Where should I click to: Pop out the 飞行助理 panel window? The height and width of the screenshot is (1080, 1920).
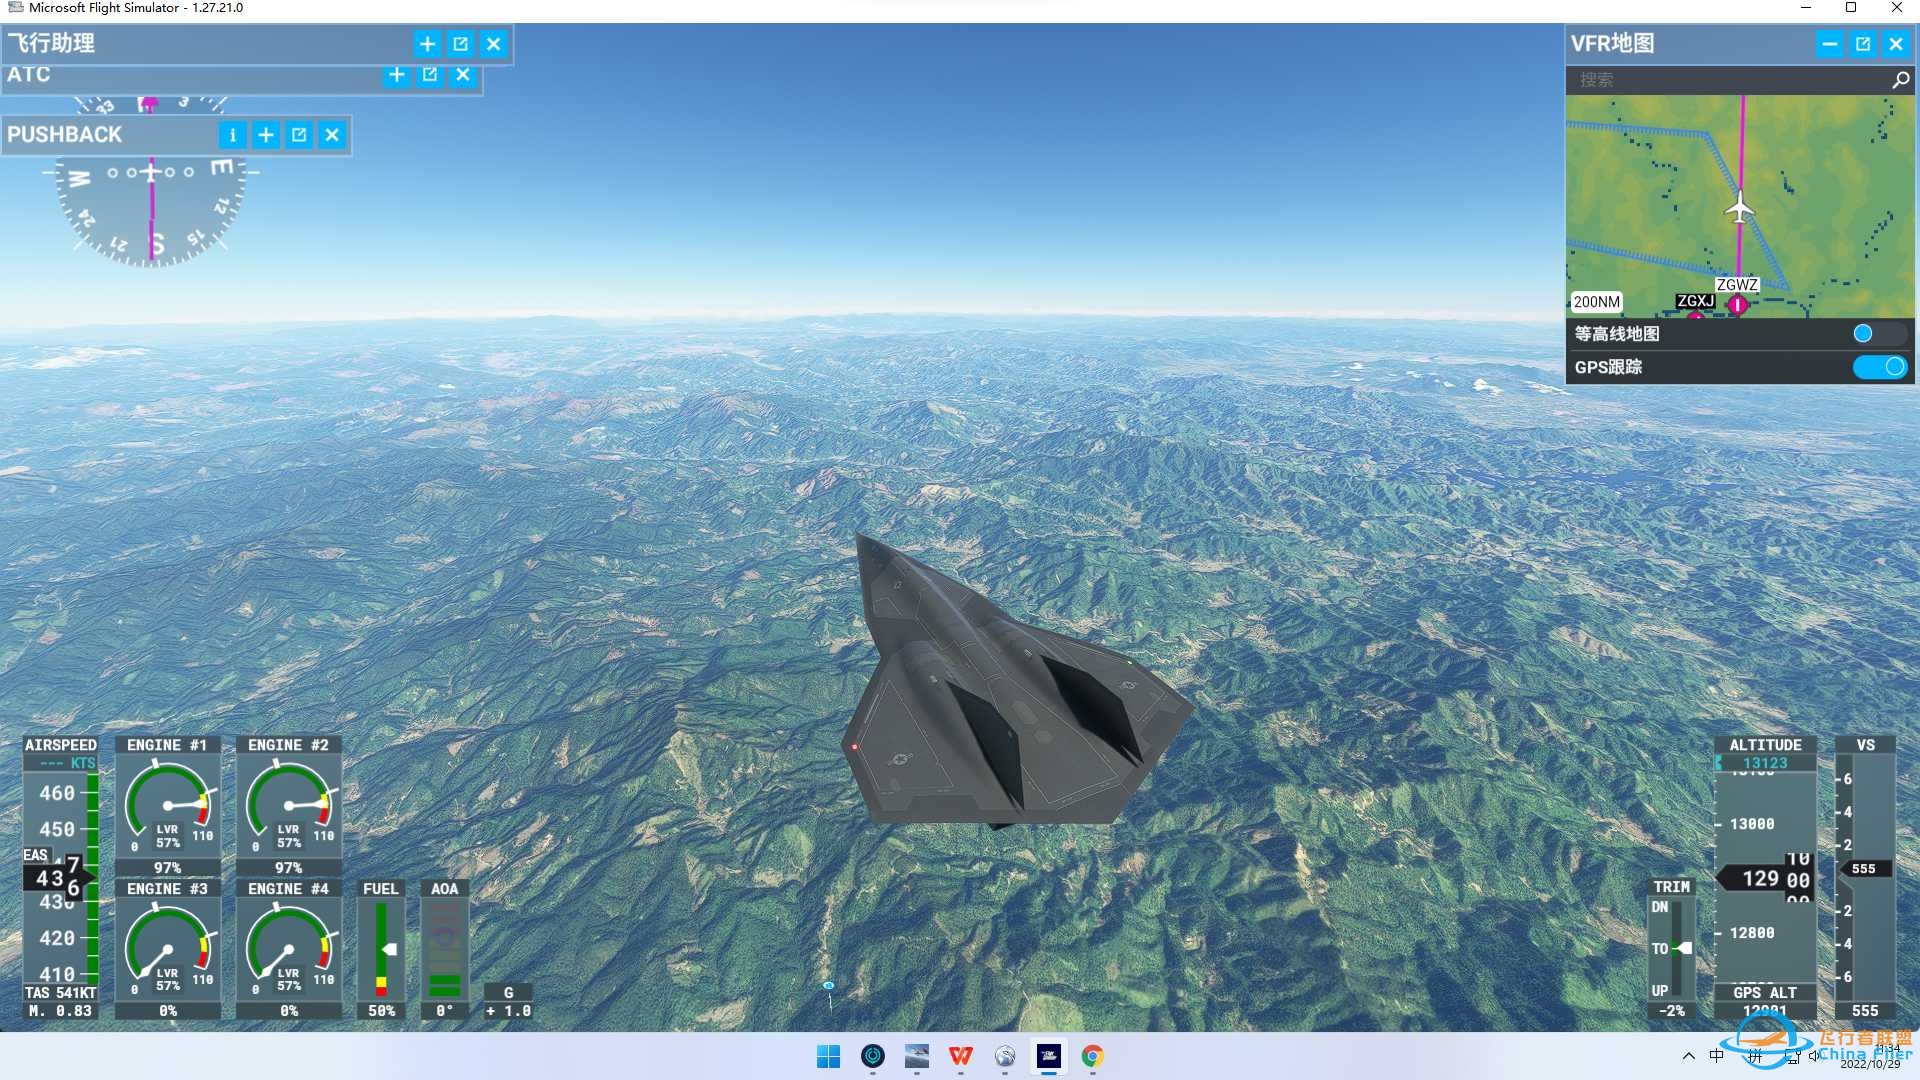[460, 44]
